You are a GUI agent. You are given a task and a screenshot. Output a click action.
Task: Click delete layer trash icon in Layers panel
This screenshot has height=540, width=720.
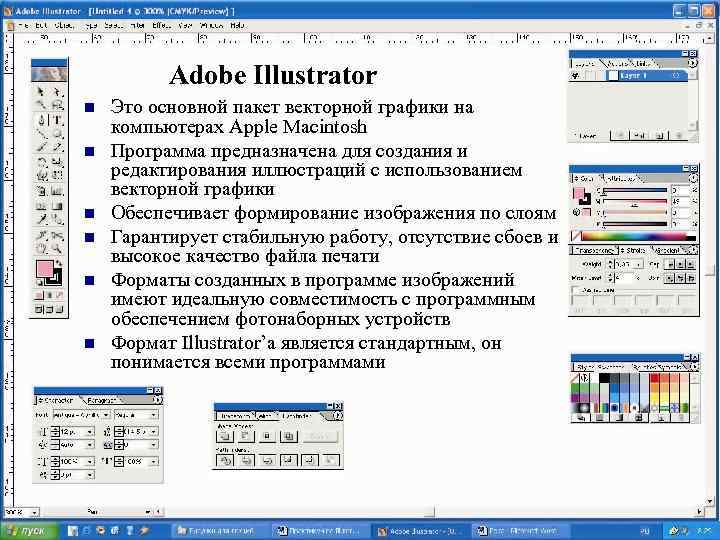click(678, 135)
